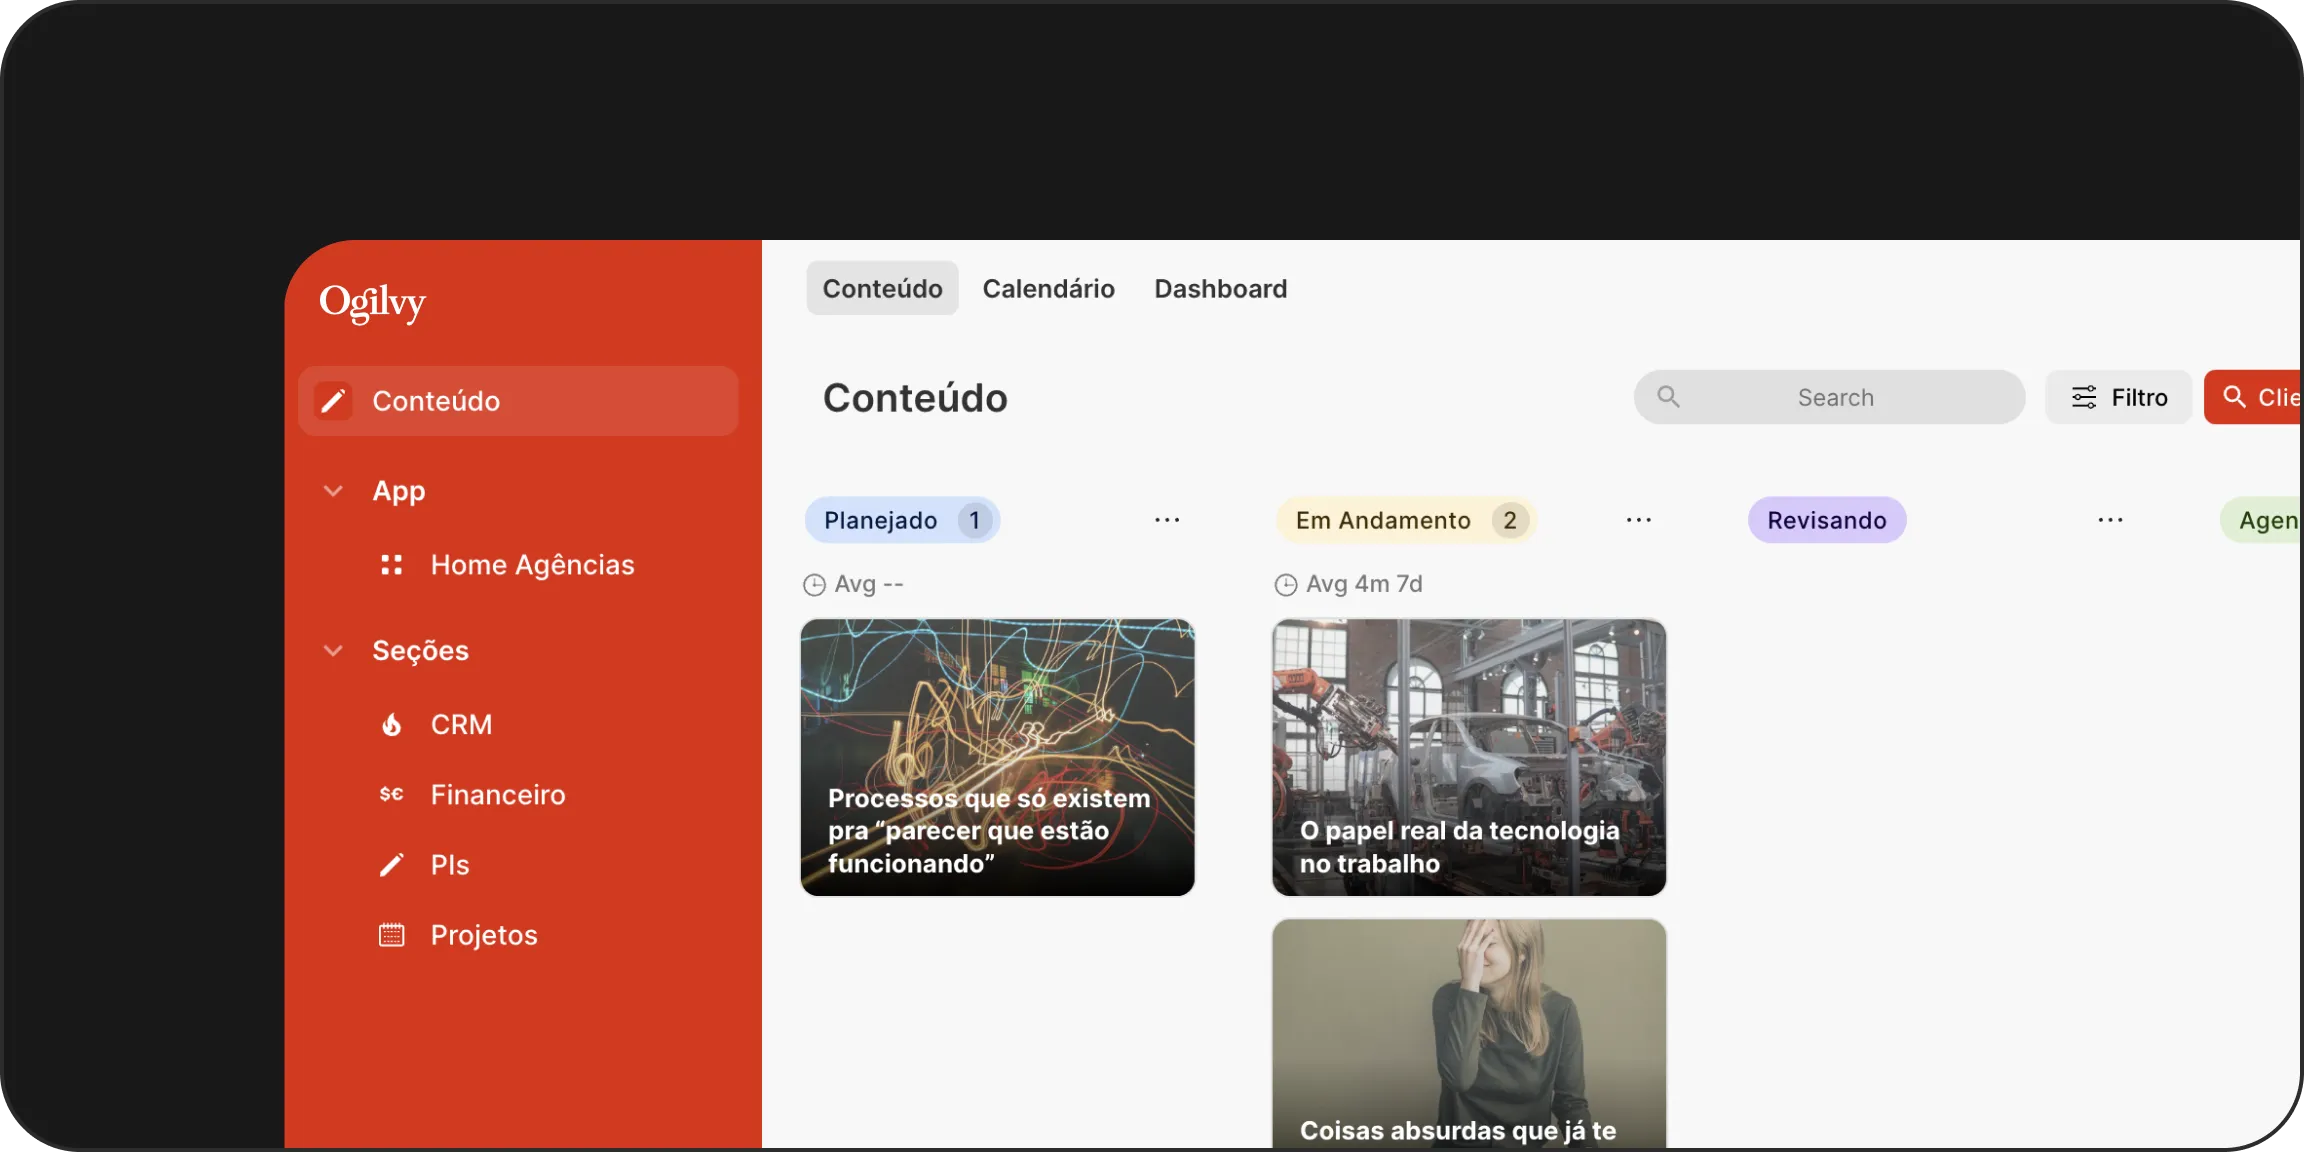Select the CRM flame icon
Screen dimensions: 2304x1152
393,724
